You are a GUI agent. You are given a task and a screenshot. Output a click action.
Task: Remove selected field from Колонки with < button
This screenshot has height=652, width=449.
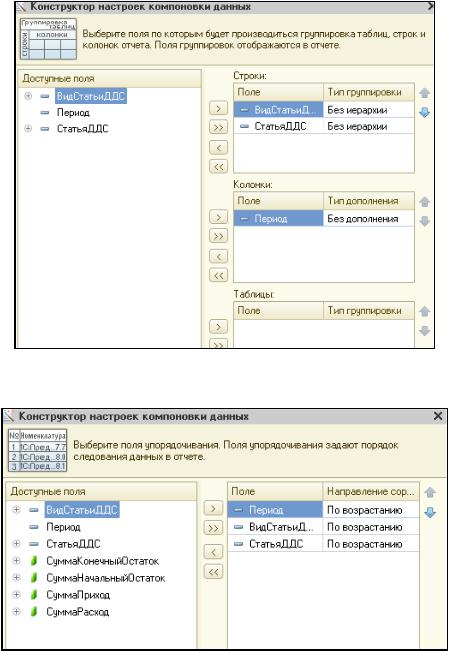coord(218,256)
